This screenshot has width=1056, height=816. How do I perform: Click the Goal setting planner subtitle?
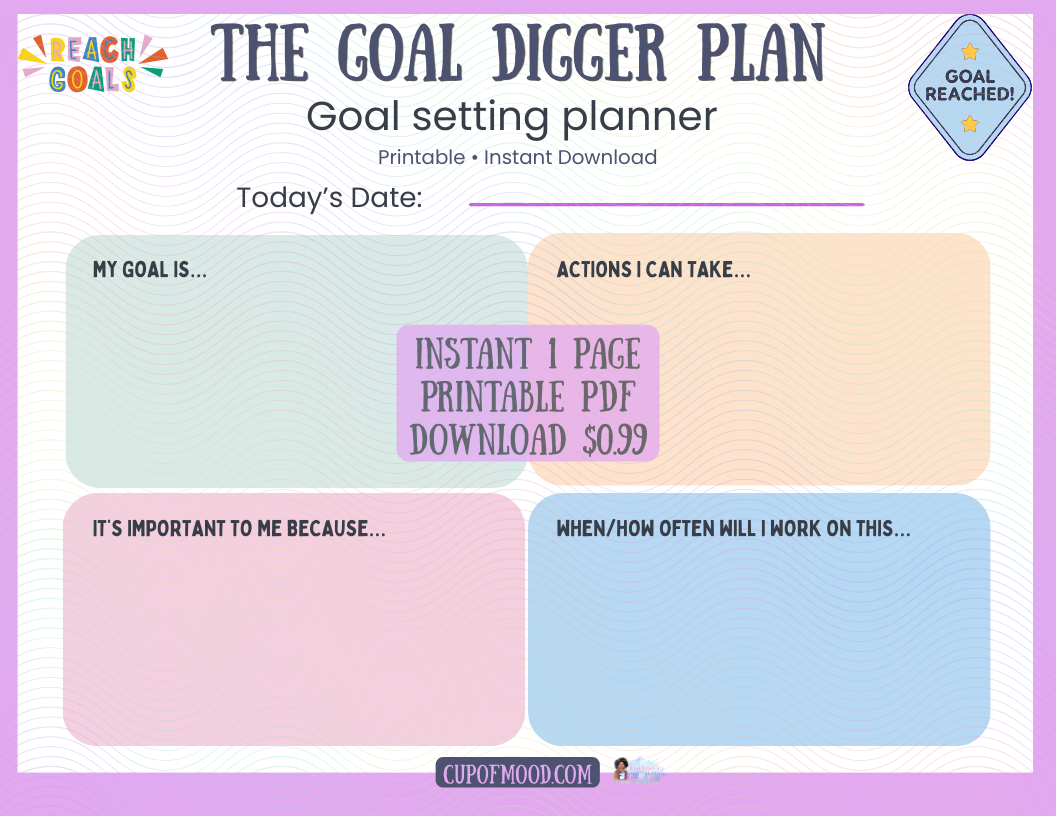click(x=511, y=117)
